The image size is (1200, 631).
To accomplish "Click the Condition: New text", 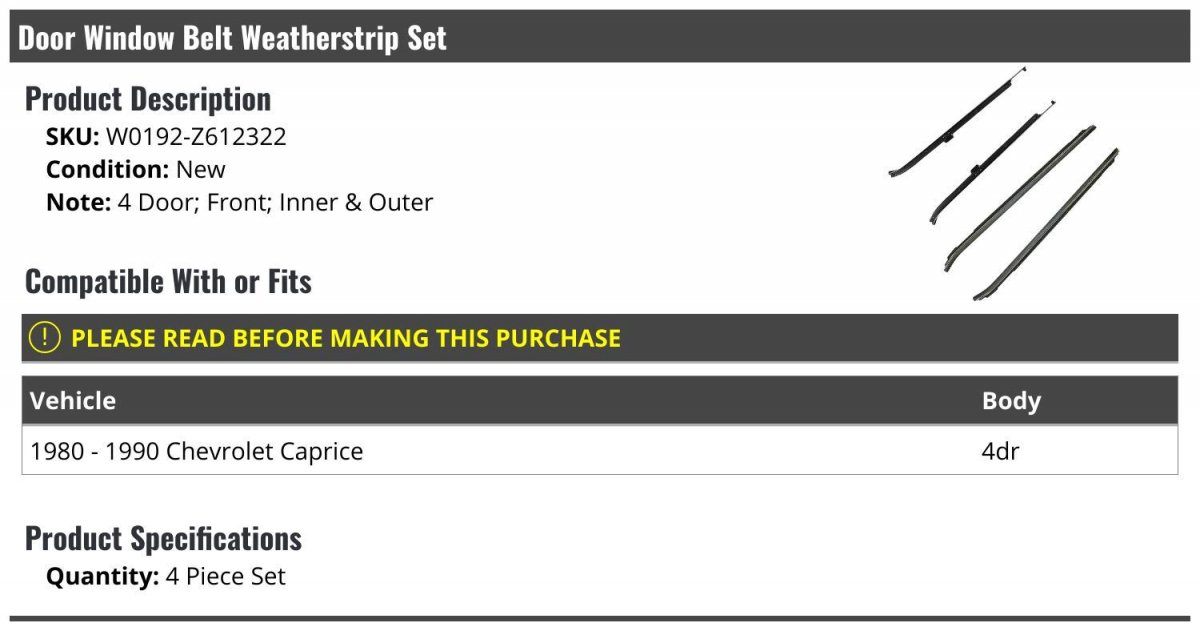I will pyautogui.click(x=136, y=169).
